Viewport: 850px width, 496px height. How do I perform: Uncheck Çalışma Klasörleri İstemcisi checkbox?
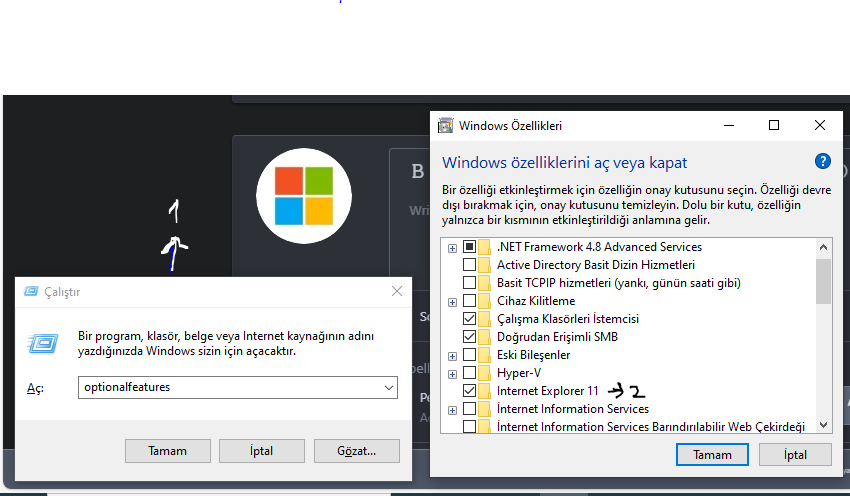(469, 318)
